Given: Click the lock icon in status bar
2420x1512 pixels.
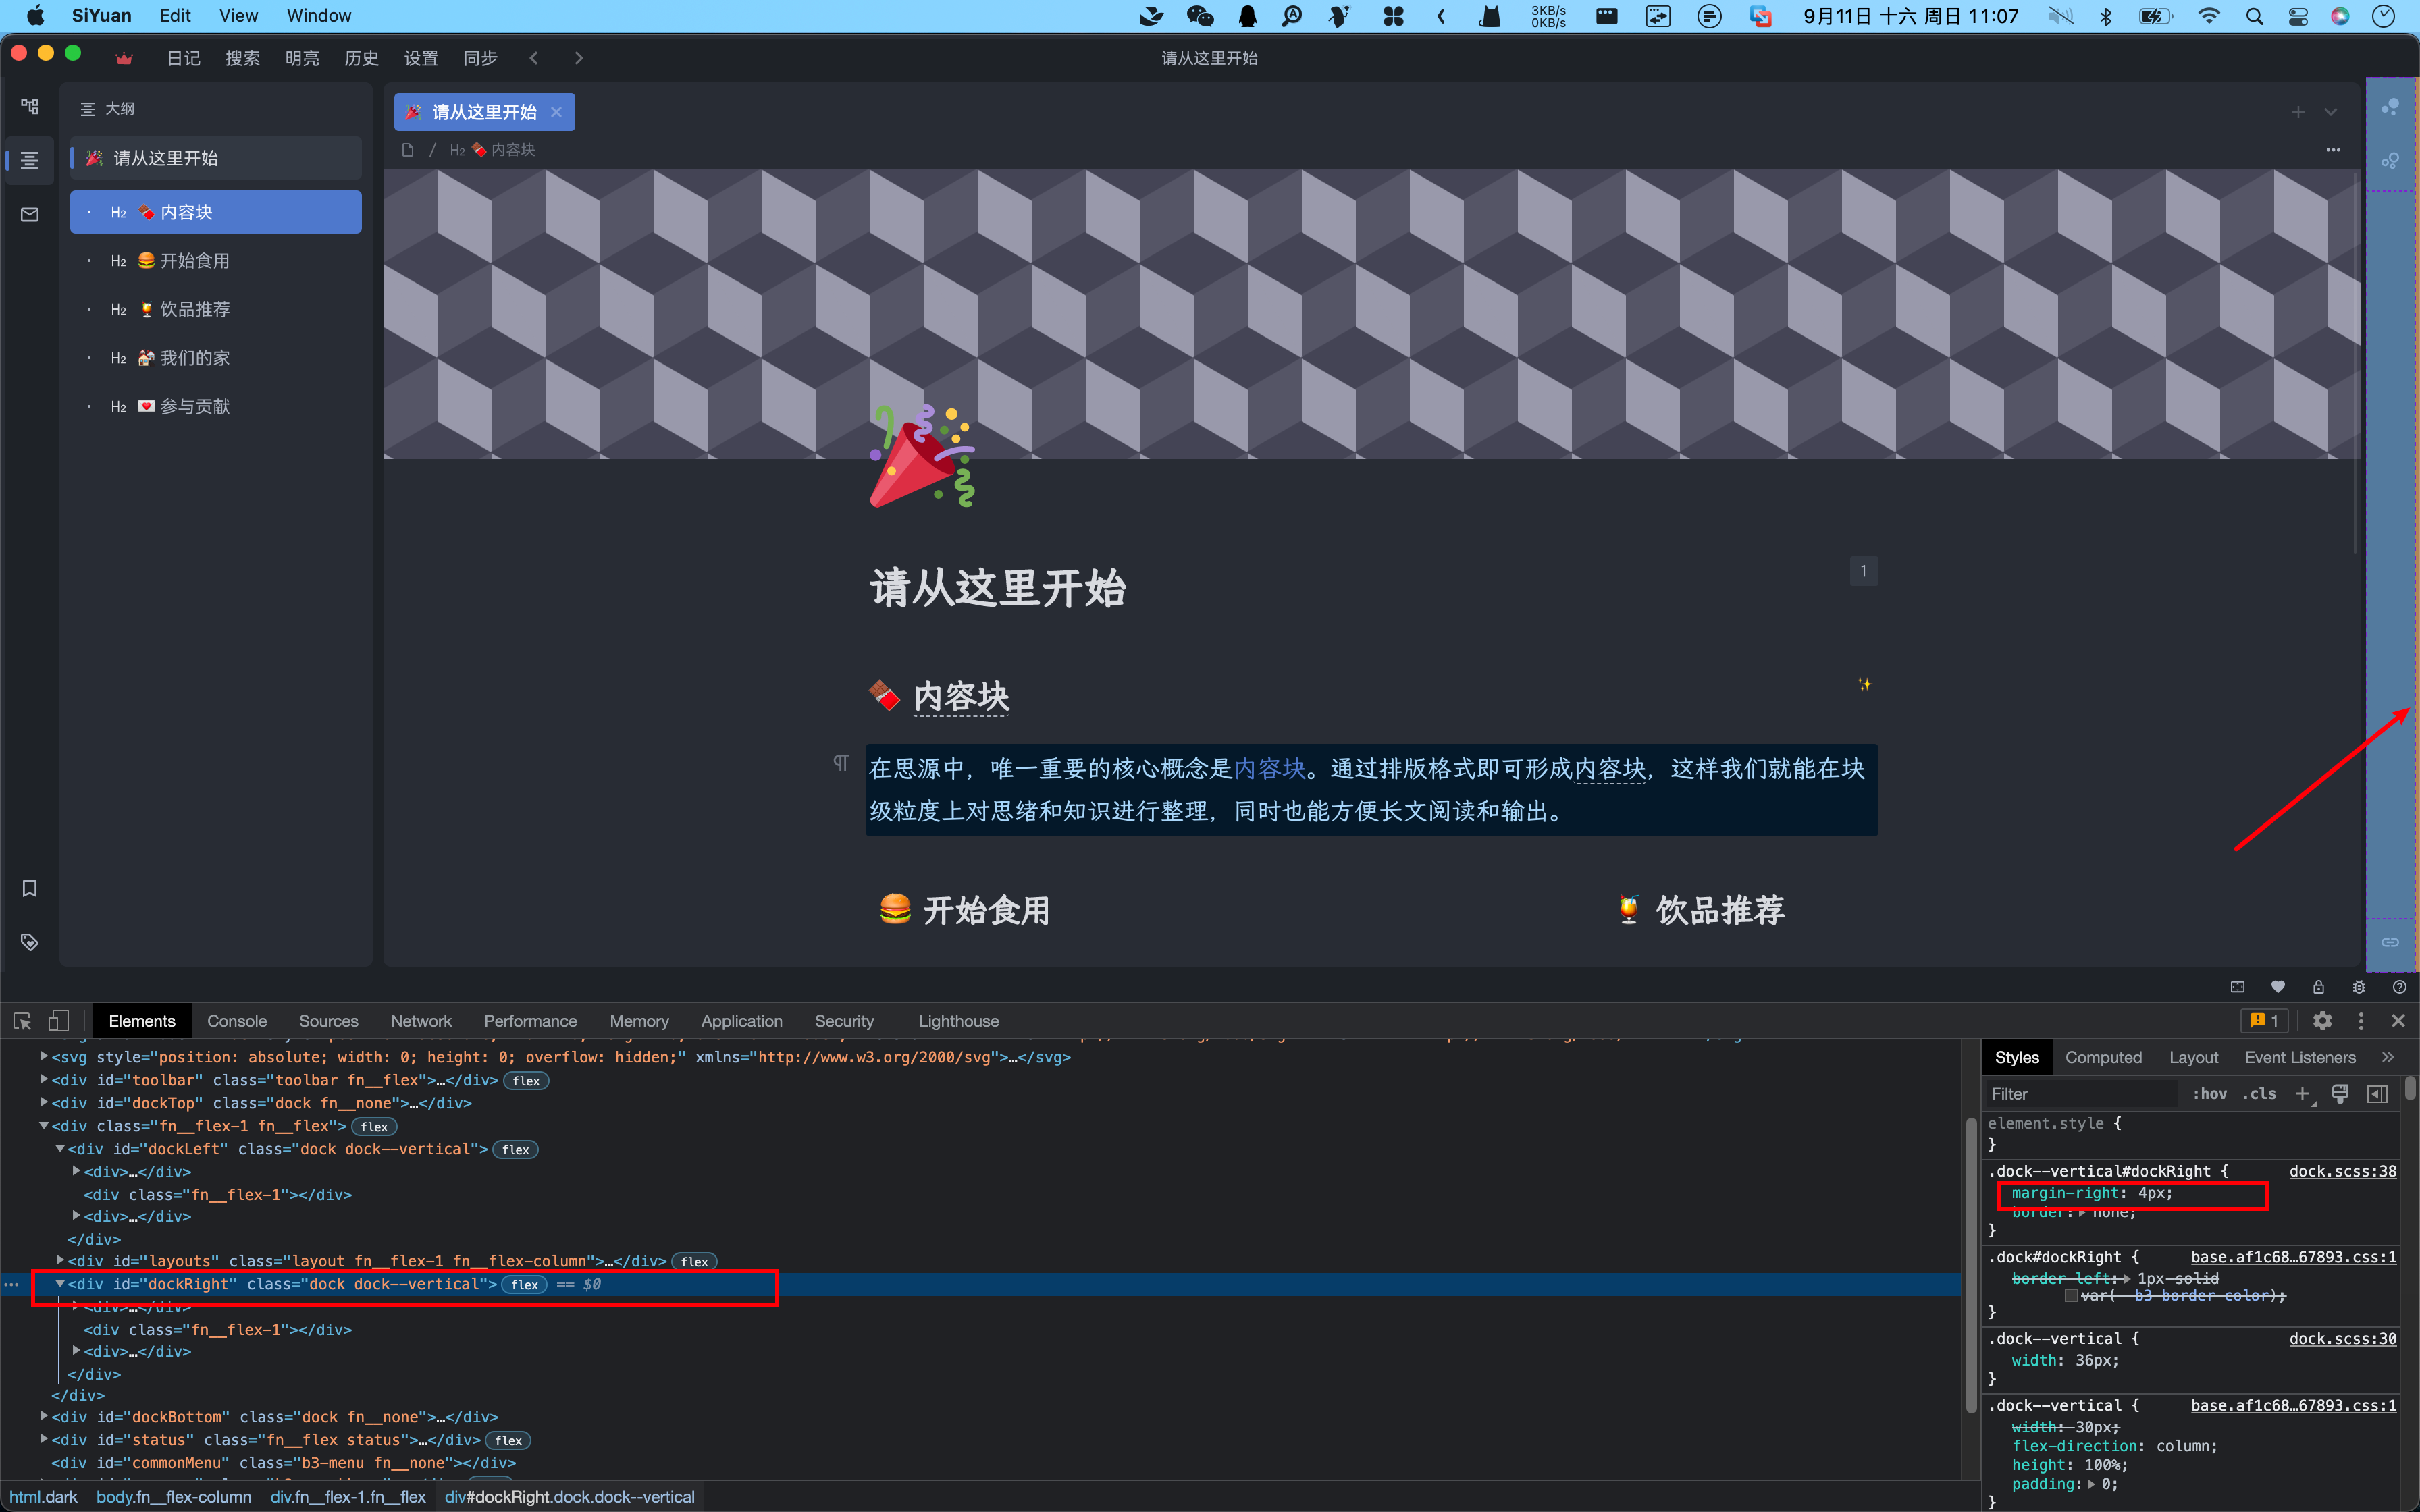Looking at the screenshot, I should 2318,987.
